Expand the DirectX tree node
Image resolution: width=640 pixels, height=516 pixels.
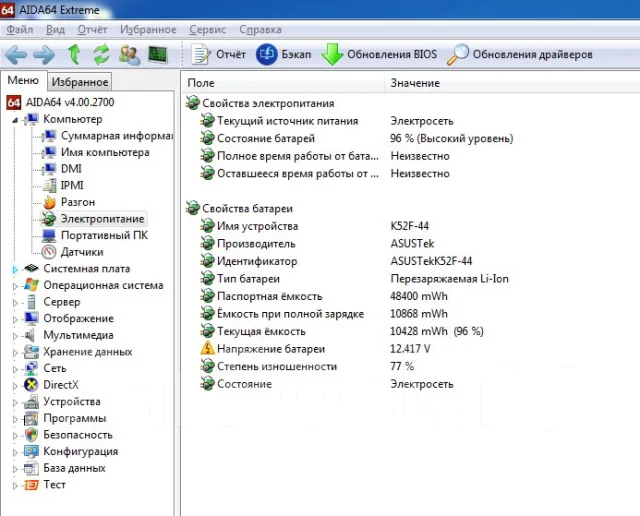15,386
